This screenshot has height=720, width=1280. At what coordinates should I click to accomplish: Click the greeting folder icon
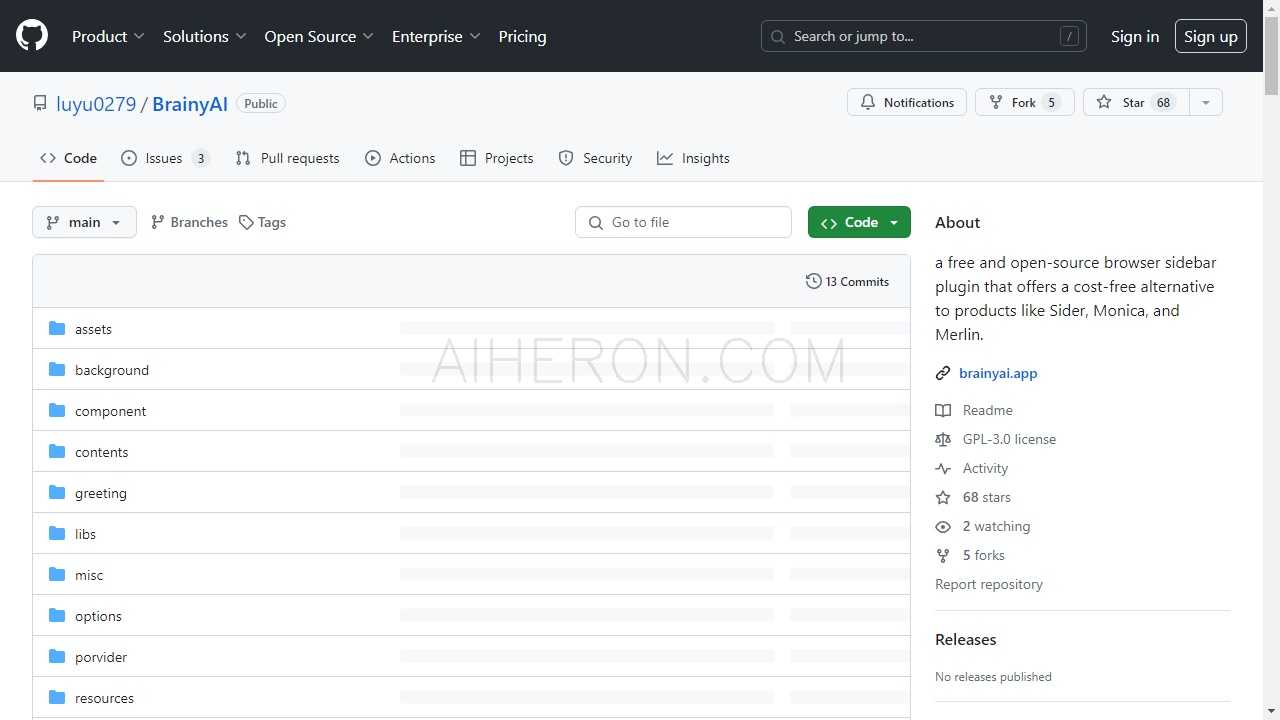[57, 493]
